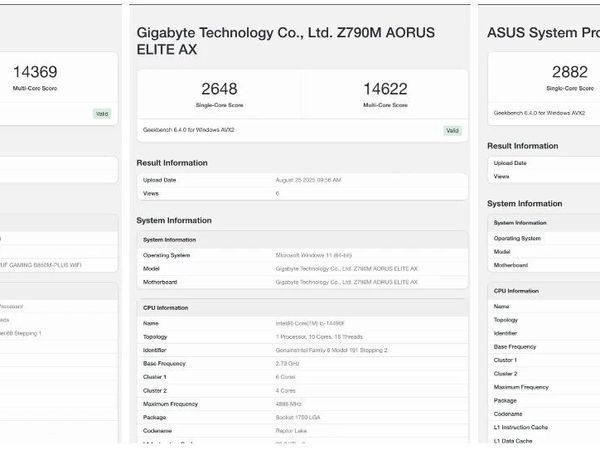Click the 'Views' label in the Gigabyte panel
This screenshot has height=450, width=600.
pos(151,193)
